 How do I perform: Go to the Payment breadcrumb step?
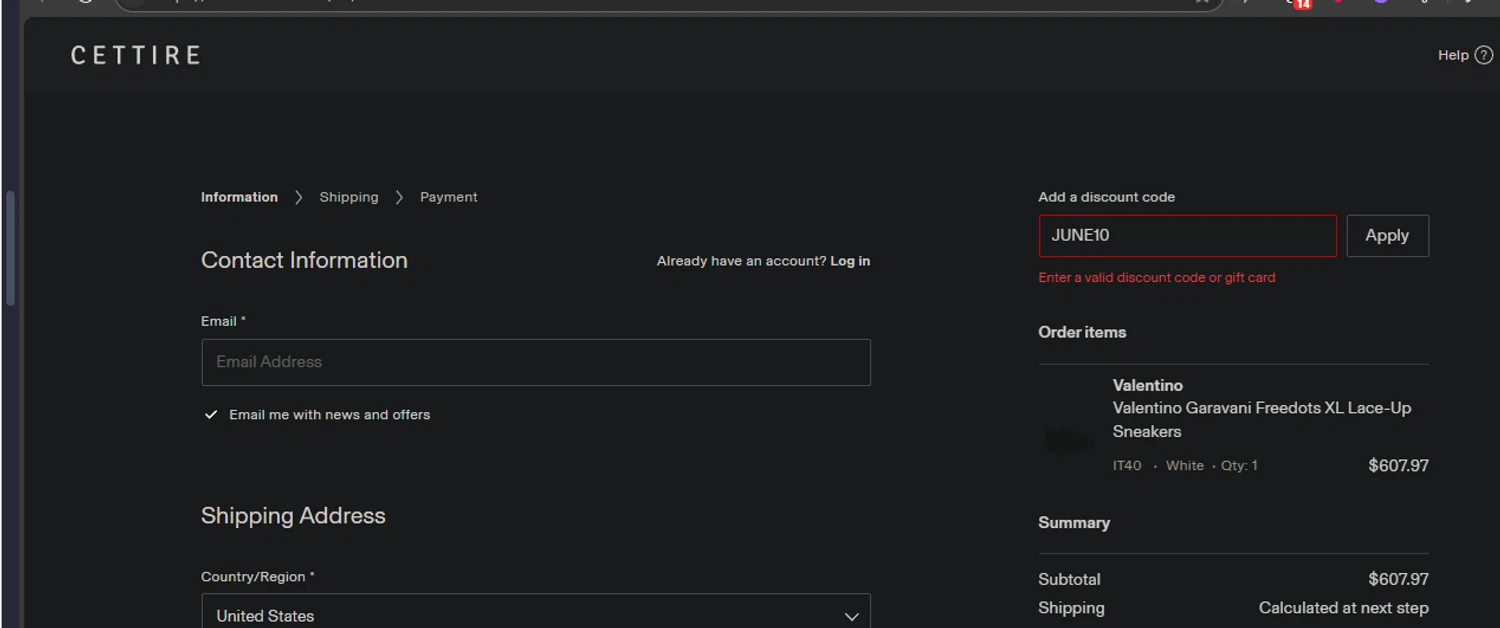pyautogui.click(x=448, y=197)
